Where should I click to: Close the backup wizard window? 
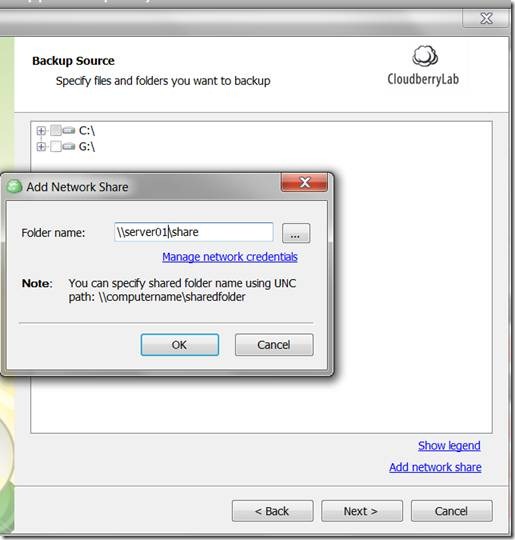pos(486,18)
